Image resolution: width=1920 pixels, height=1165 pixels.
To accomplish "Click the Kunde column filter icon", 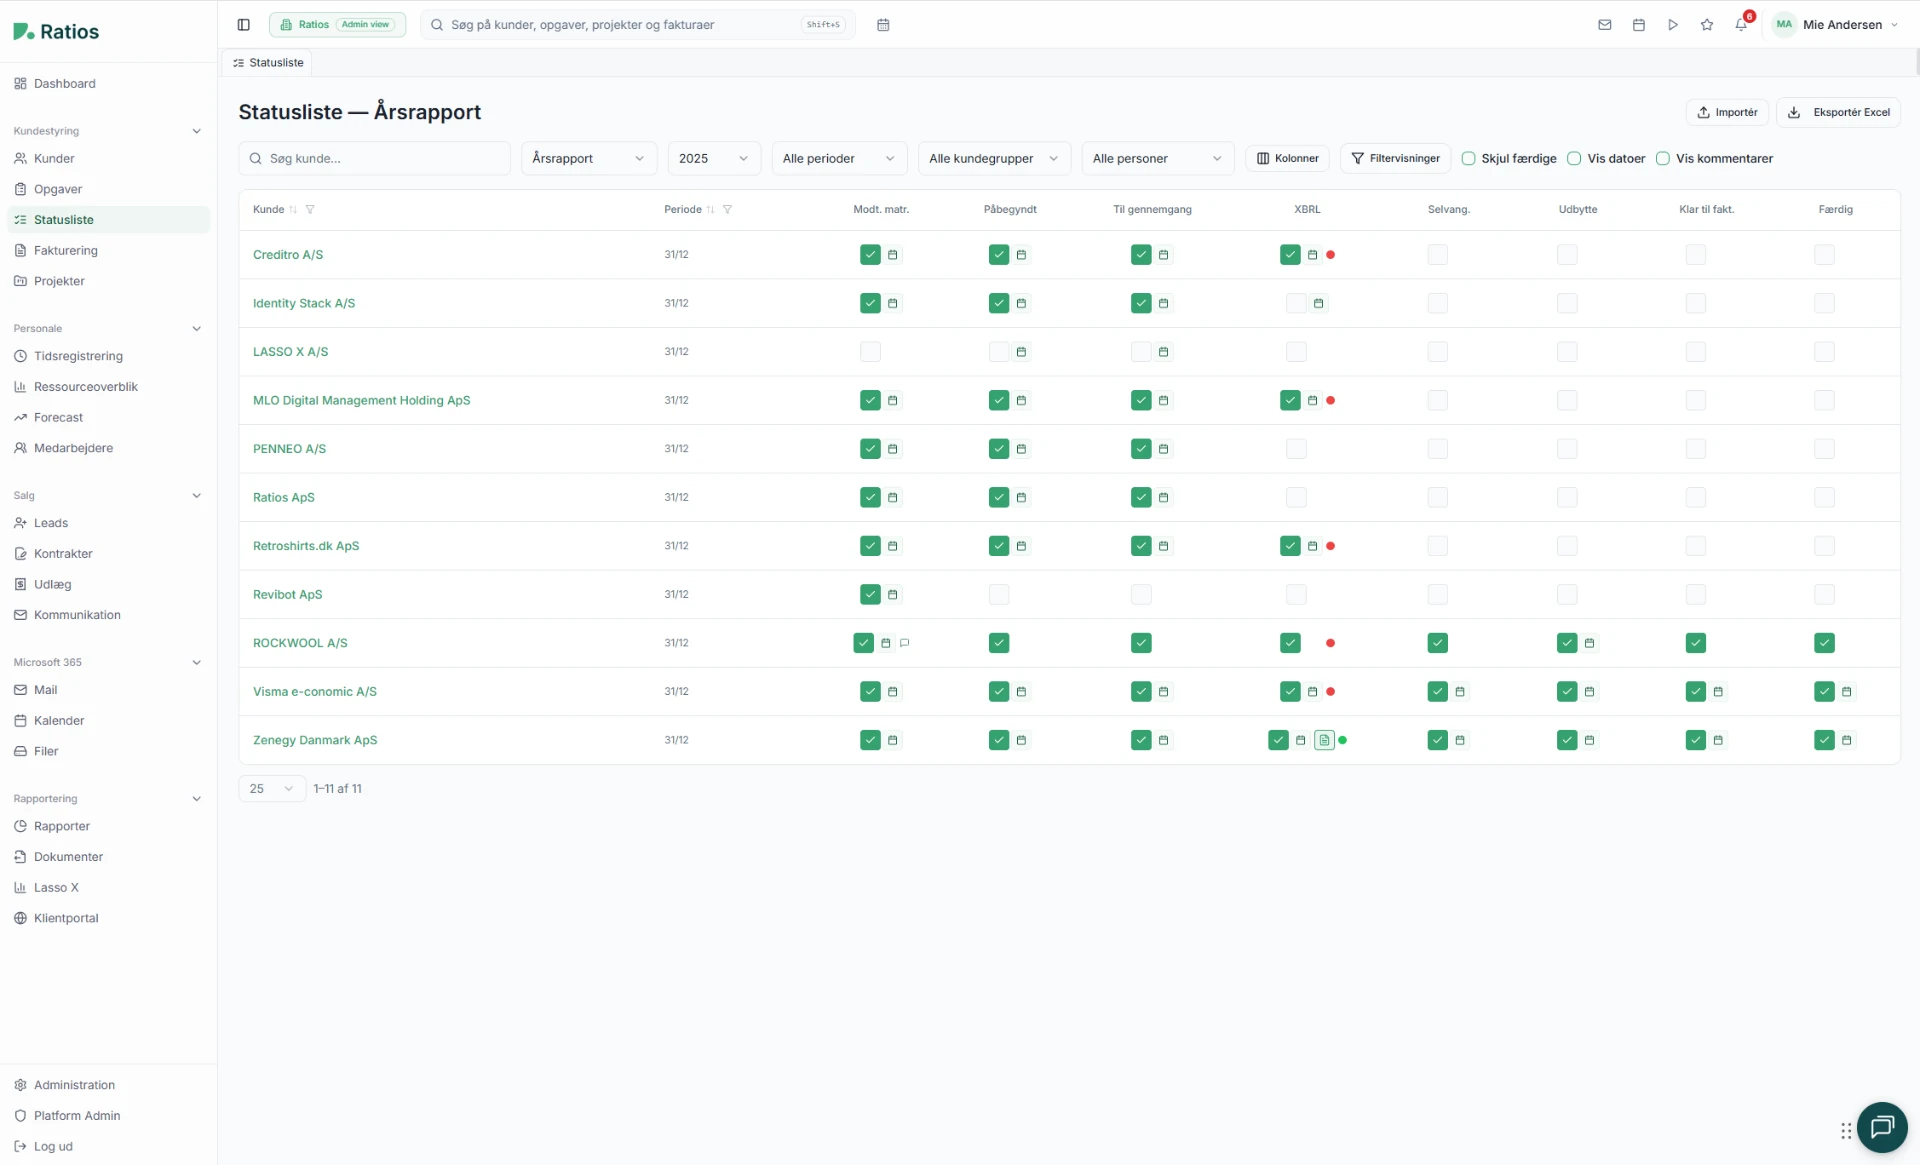I will [310, 210].
